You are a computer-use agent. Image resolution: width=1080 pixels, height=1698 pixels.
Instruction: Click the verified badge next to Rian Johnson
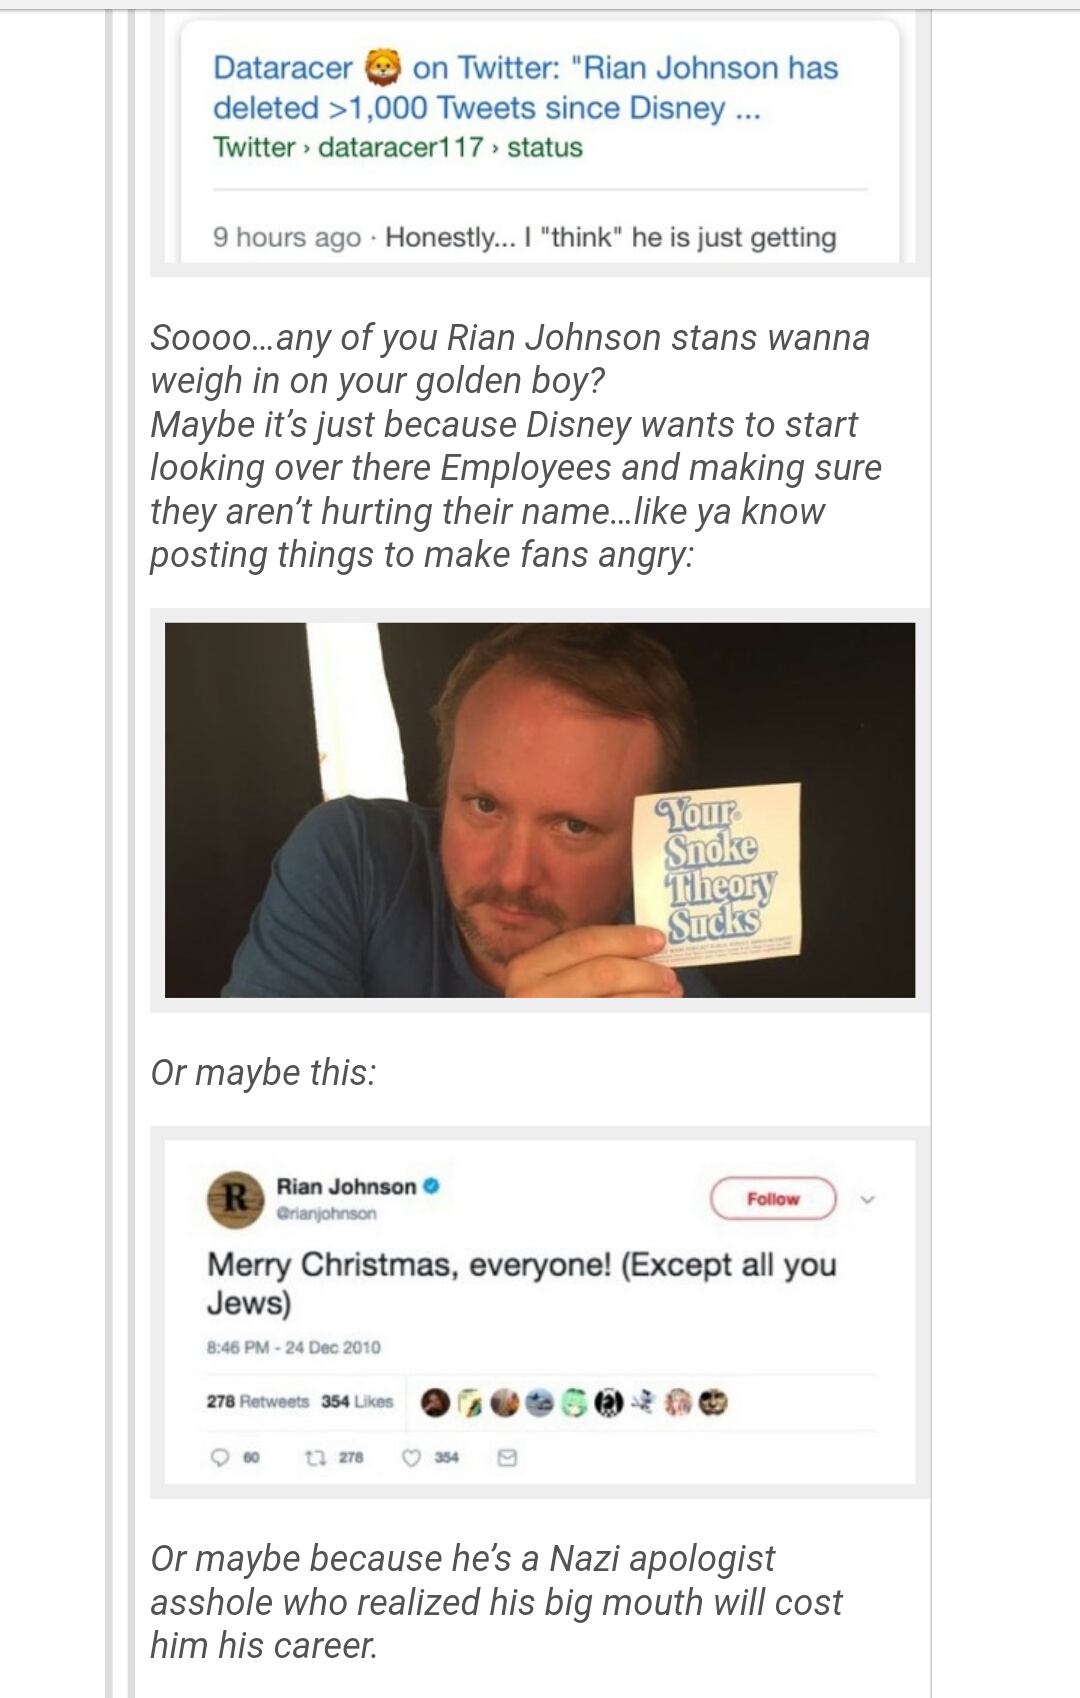[x=432, y=1186]
